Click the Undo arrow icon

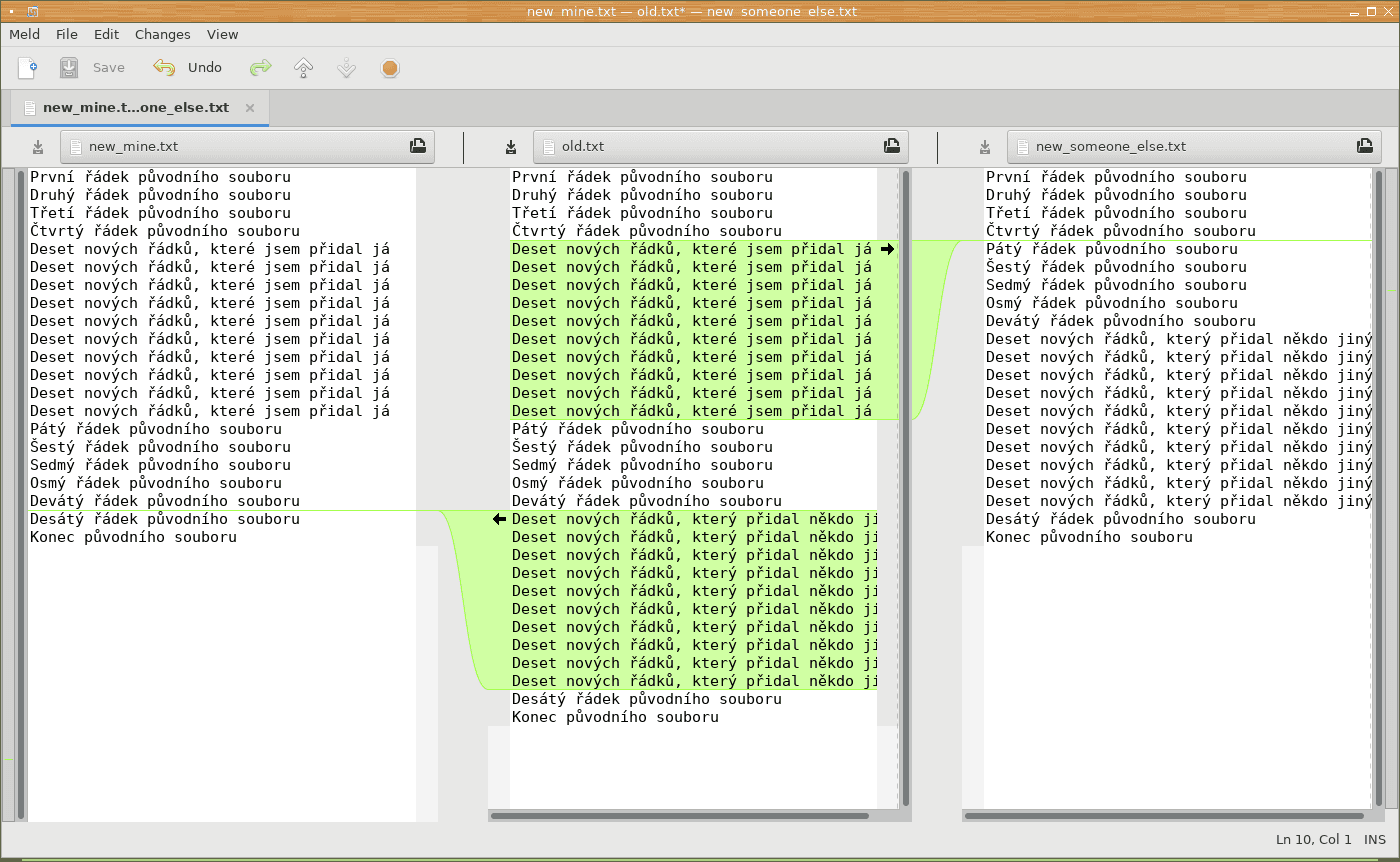click(164, 68)
